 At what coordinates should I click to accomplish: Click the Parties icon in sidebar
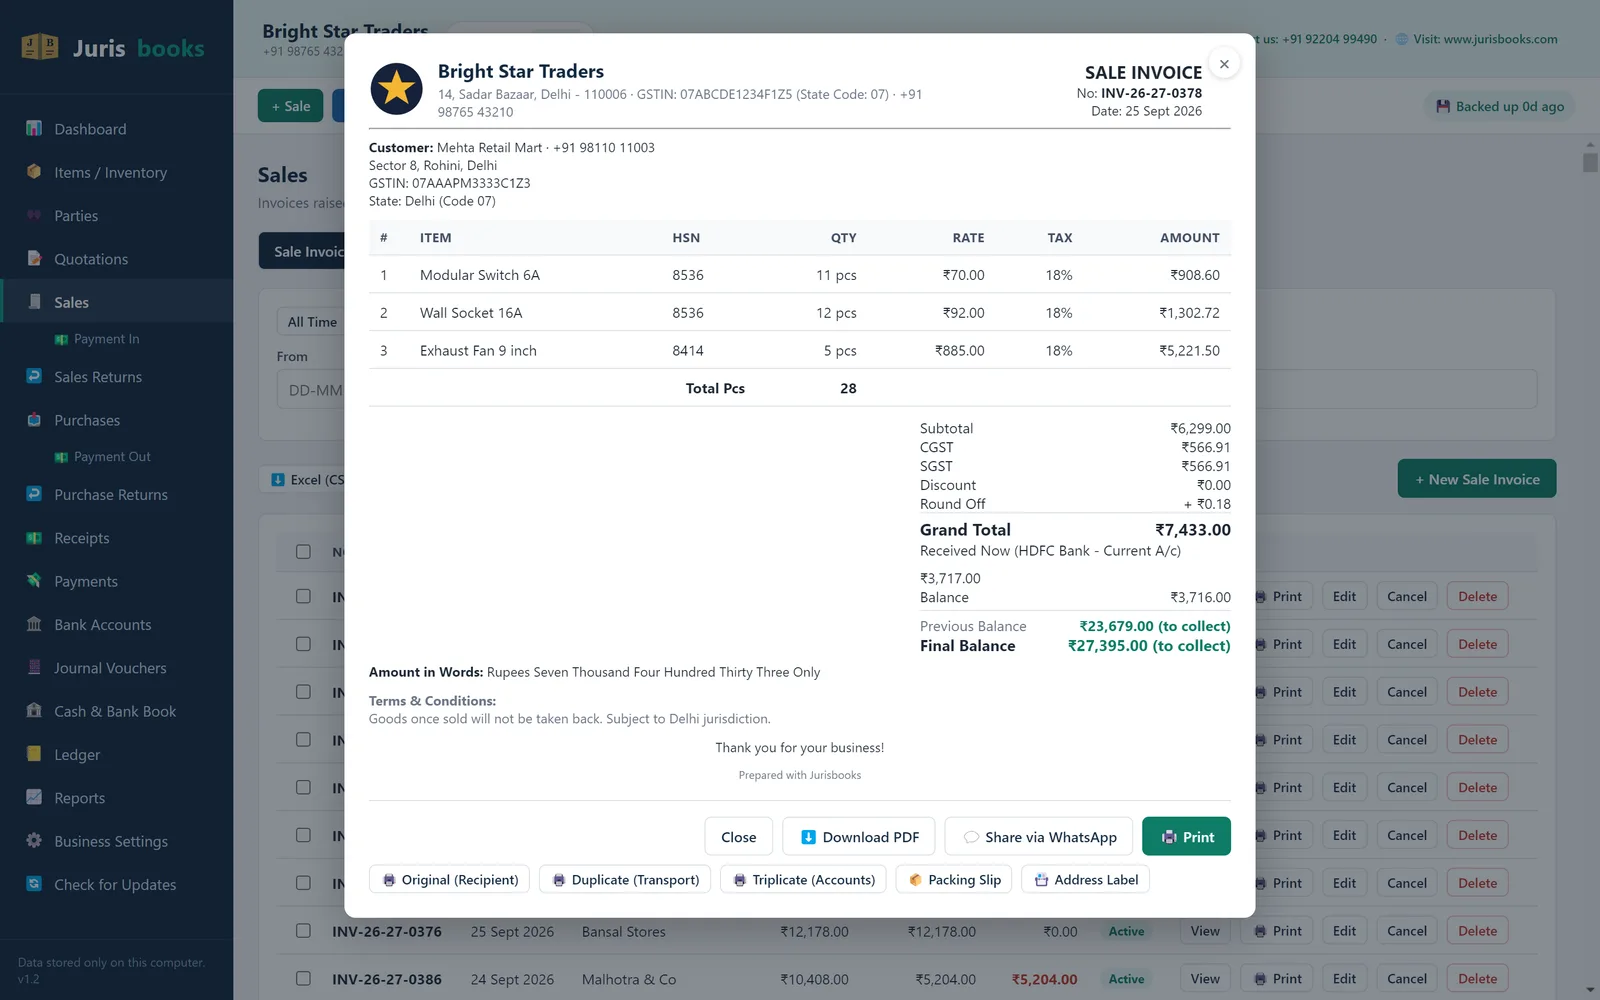[x=34, y=215]
